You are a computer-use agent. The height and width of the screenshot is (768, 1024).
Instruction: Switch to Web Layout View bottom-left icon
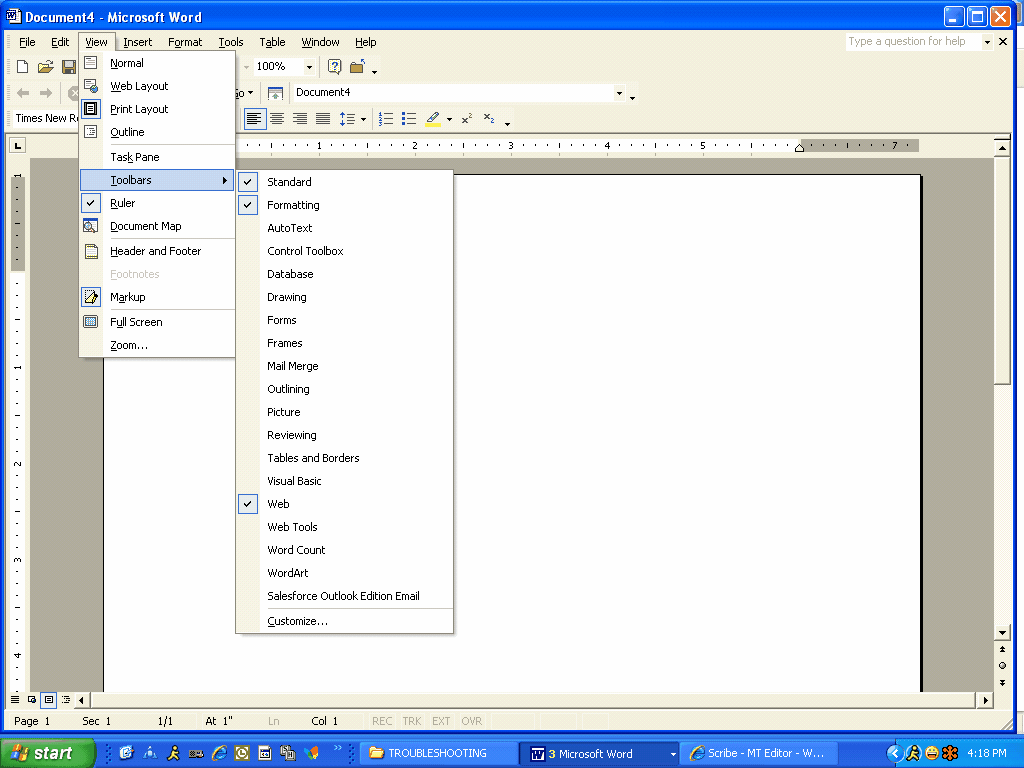(32, 699)
